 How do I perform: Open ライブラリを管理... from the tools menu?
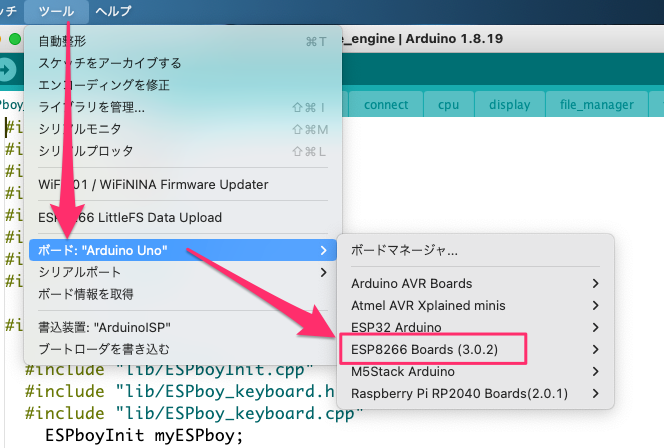tap(92, 107)
